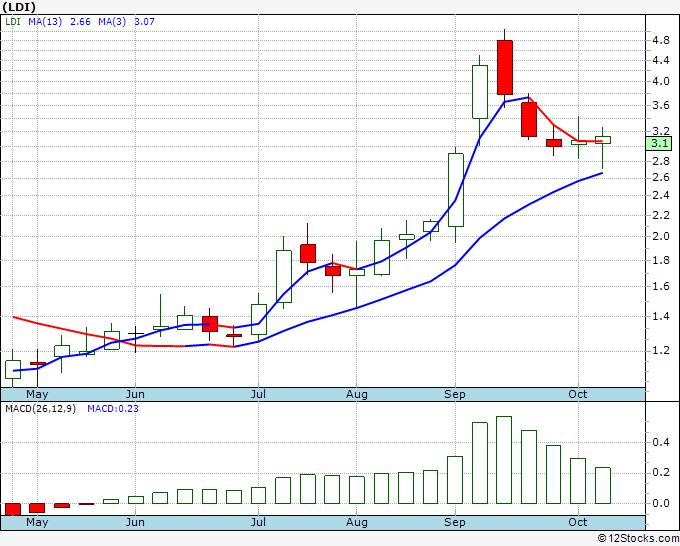Open the 12Stocks.com watermark link

[x=637, y=538]
